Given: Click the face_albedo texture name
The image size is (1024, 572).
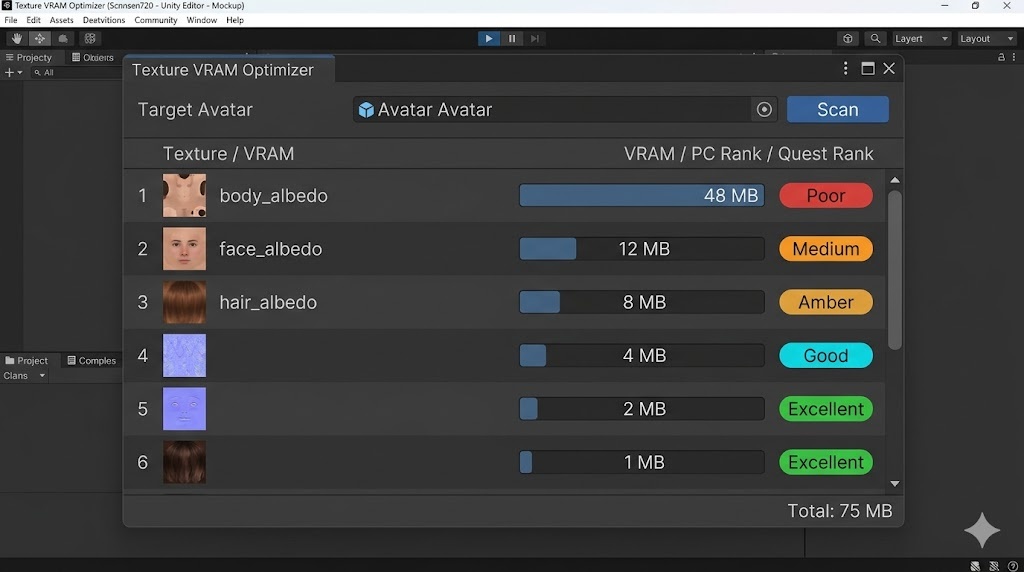Looking at the screenshot, I should (x=270, y=249).
